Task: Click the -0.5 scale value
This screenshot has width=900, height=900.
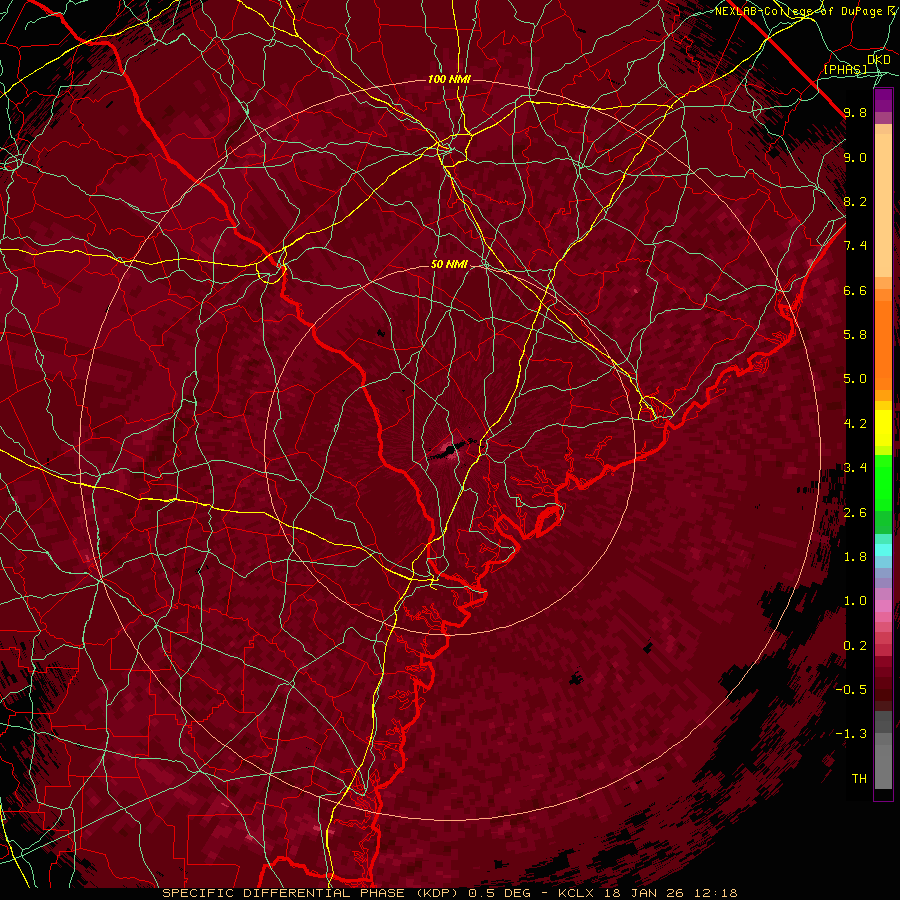Action: (851, 690)
